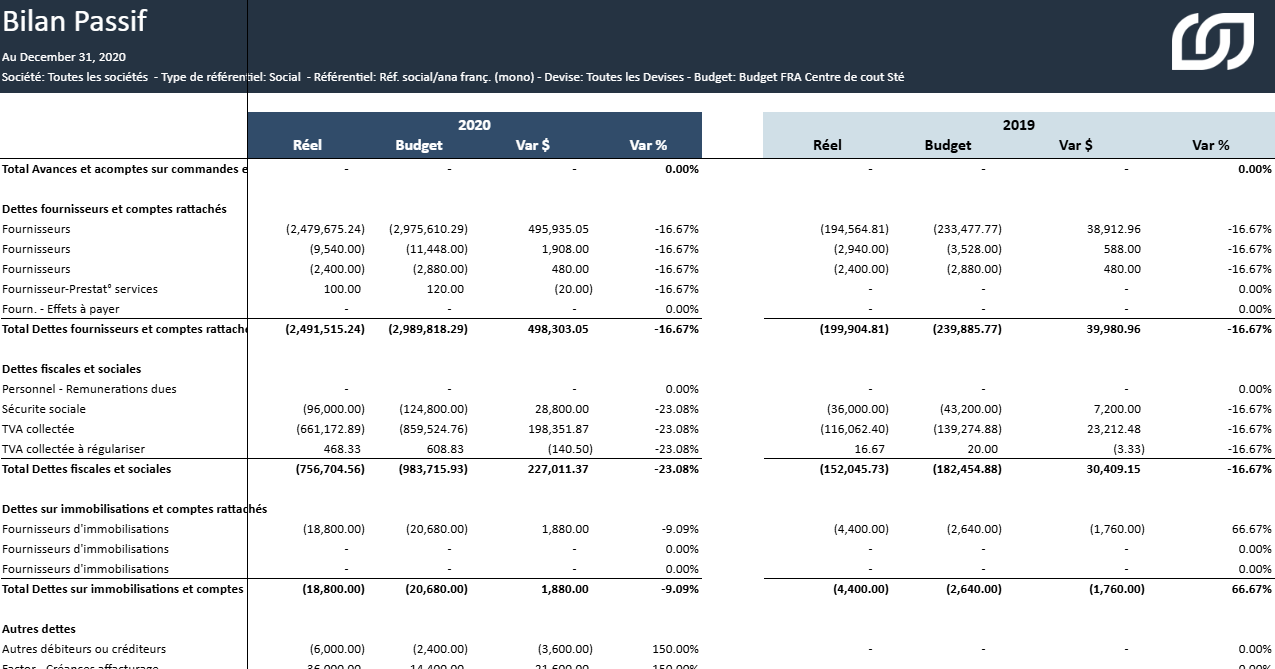Click the 'Au December 31, 2020' date line
Image resolution: width=1275 pixels, height=669 pixels.
[64, 57]
